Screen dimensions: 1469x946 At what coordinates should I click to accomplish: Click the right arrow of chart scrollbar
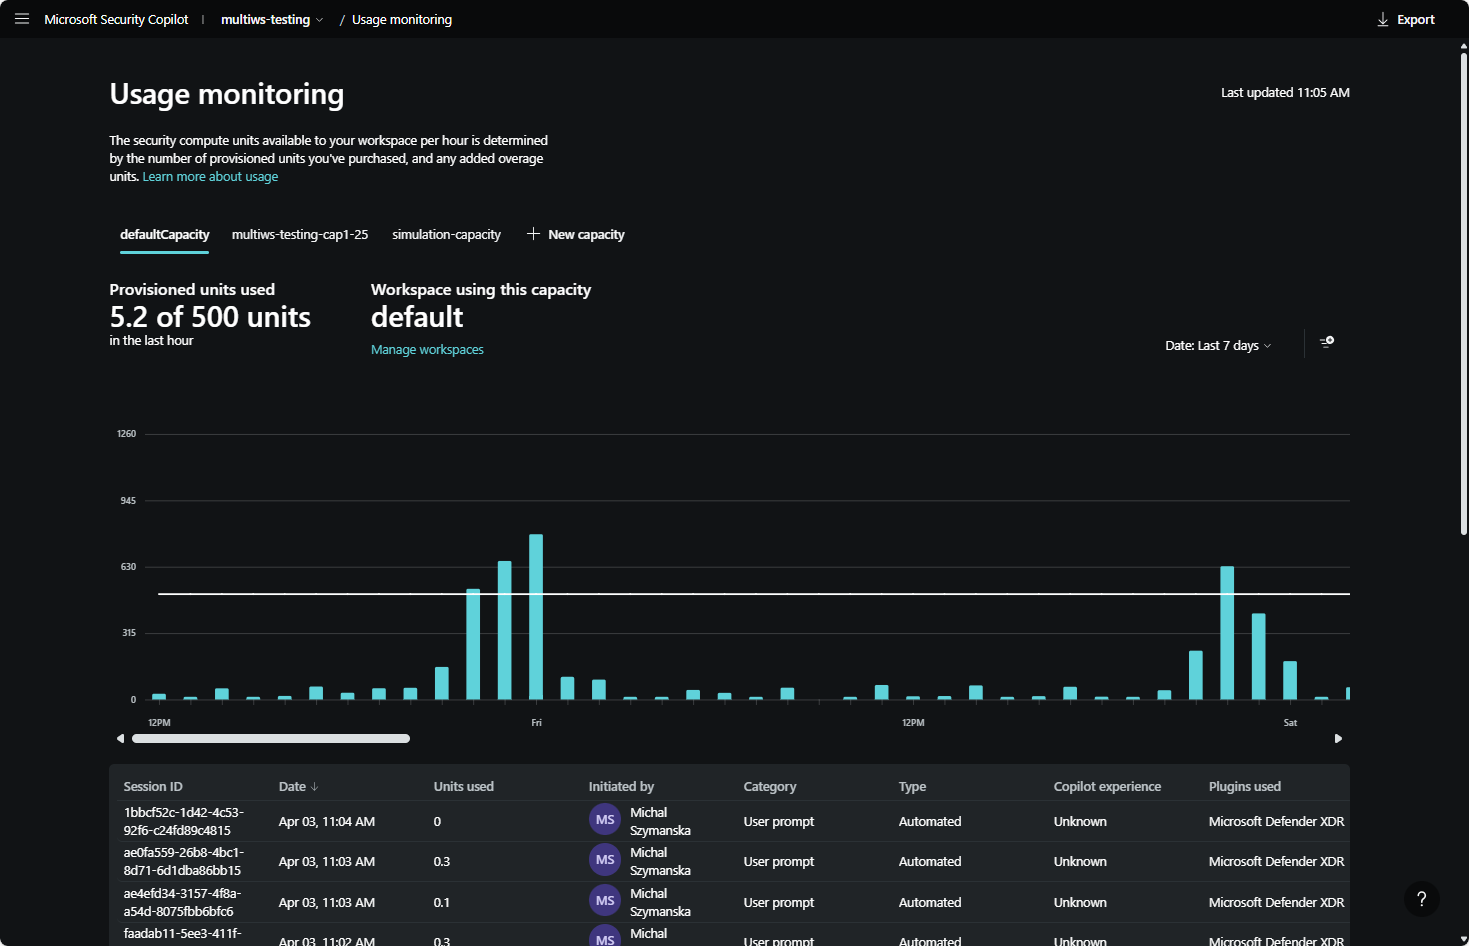(1338, 739)
